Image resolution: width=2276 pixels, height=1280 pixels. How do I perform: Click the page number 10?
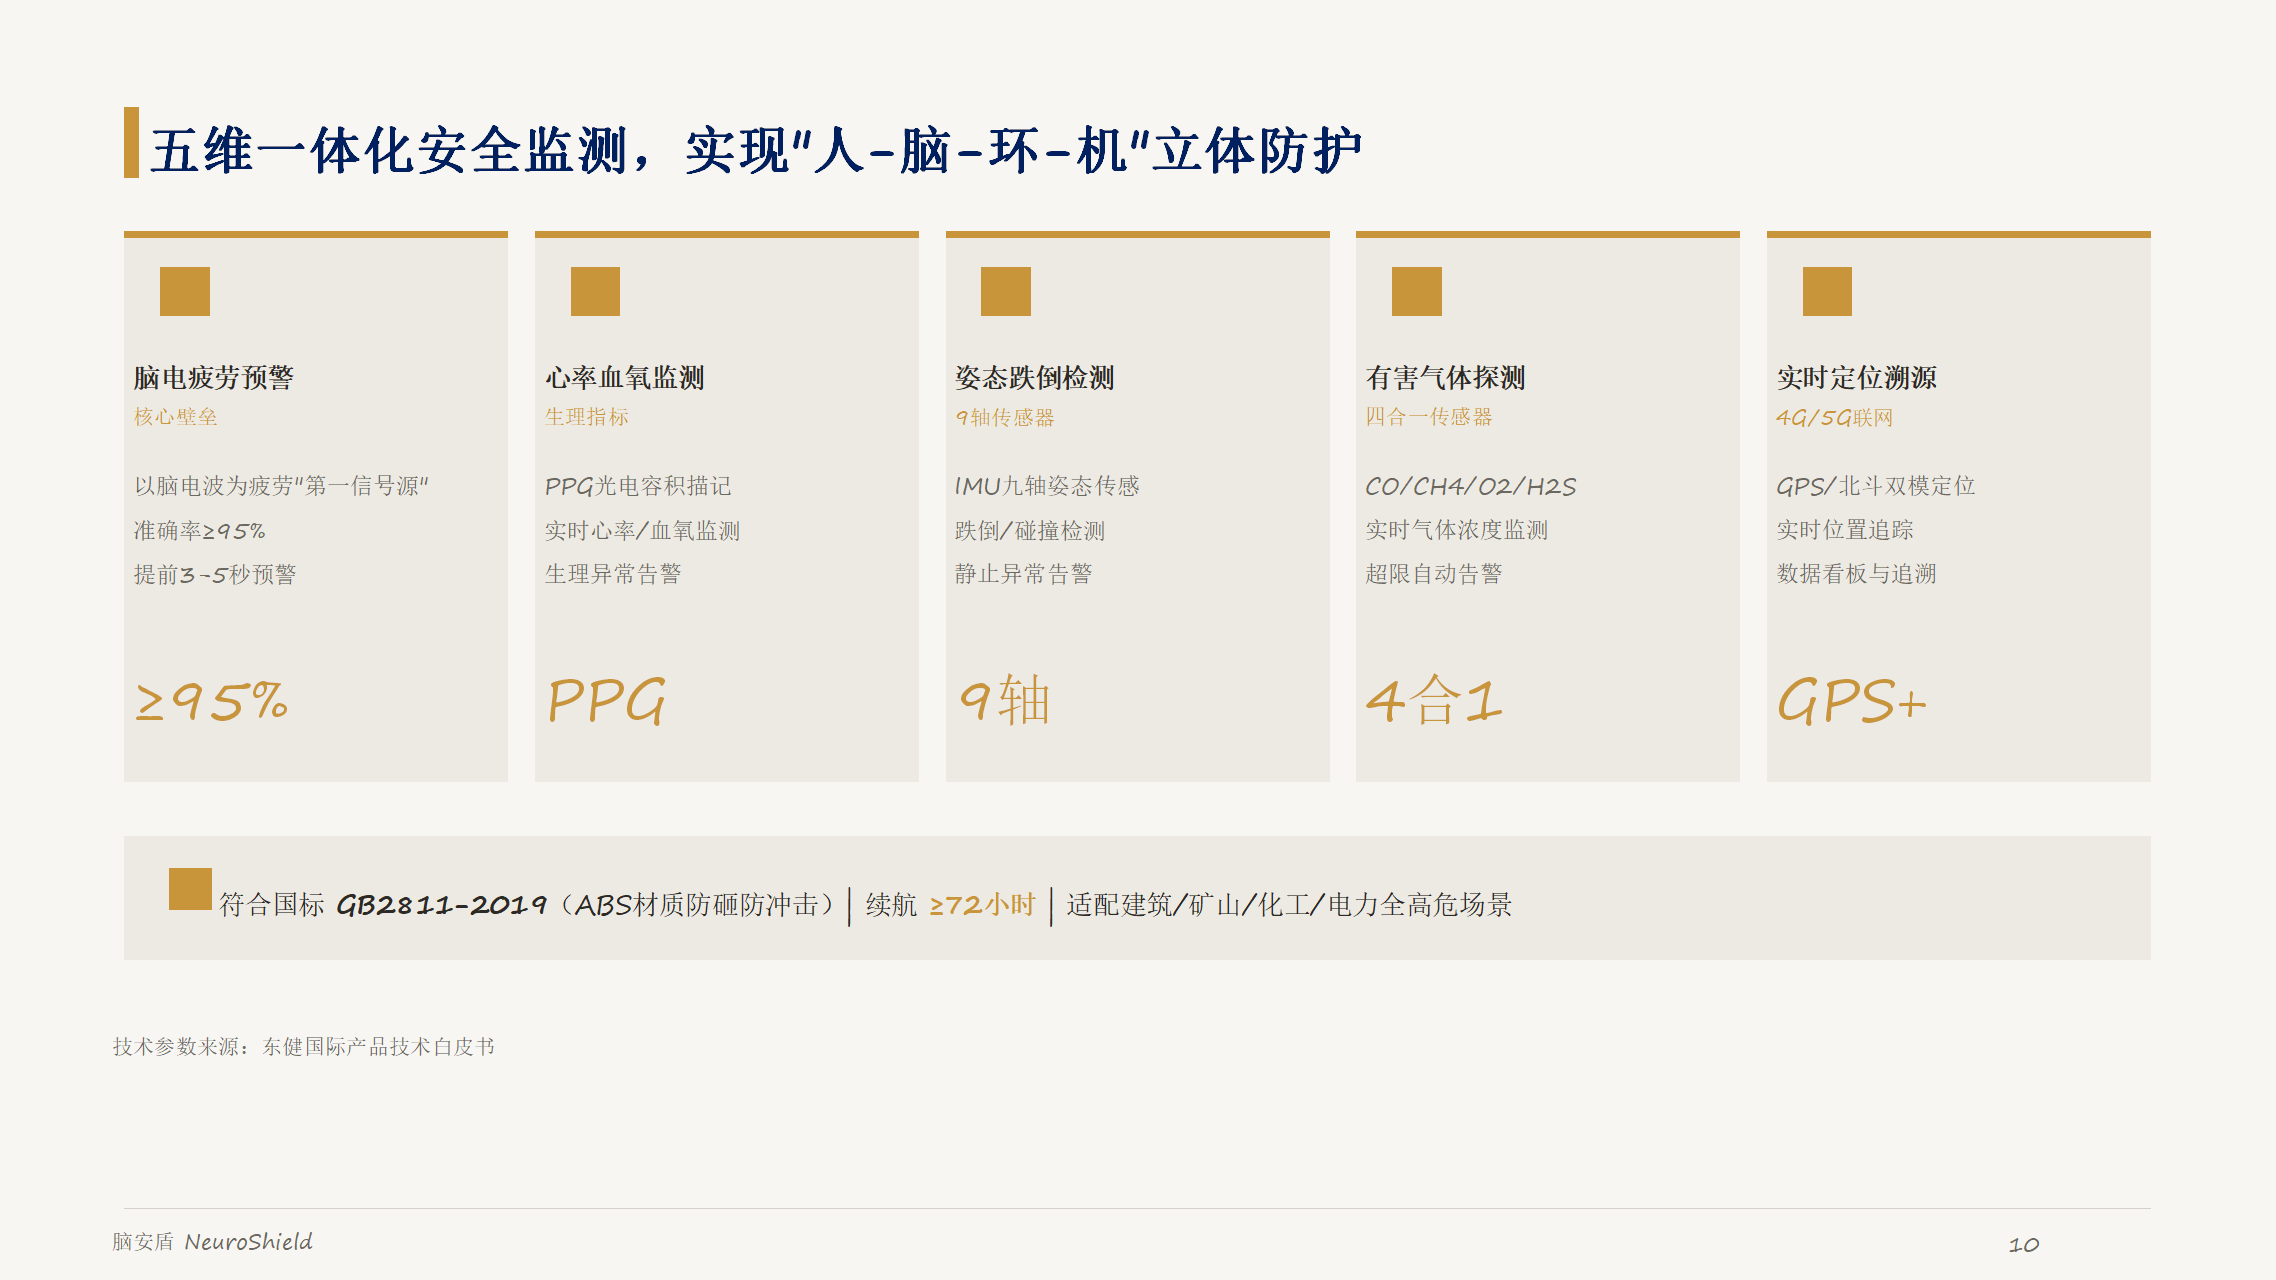[x=2024, y=1245]
